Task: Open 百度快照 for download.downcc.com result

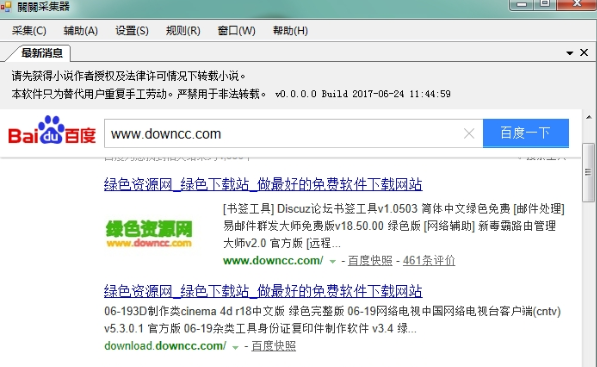Action: (x=273, y=346)
